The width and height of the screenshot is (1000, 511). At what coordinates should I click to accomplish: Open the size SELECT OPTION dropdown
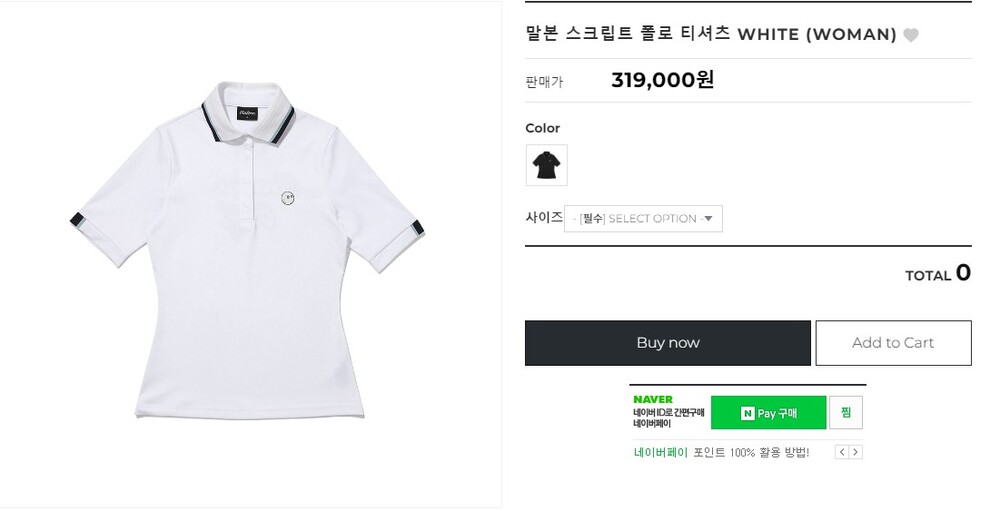[x=644, y=219]
